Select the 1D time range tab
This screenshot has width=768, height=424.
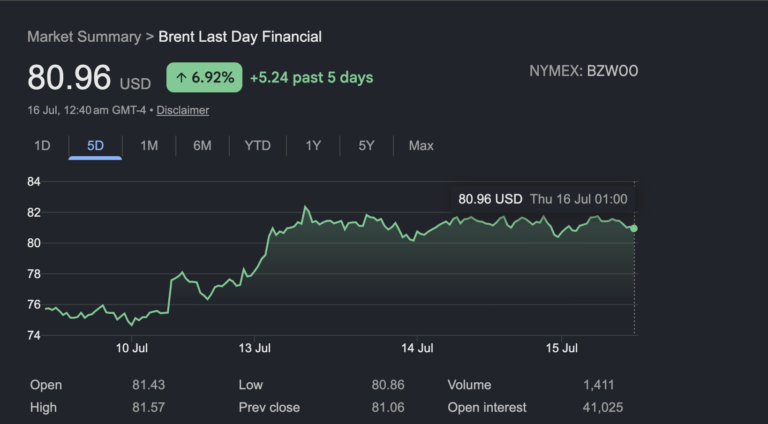coord(42,145)
